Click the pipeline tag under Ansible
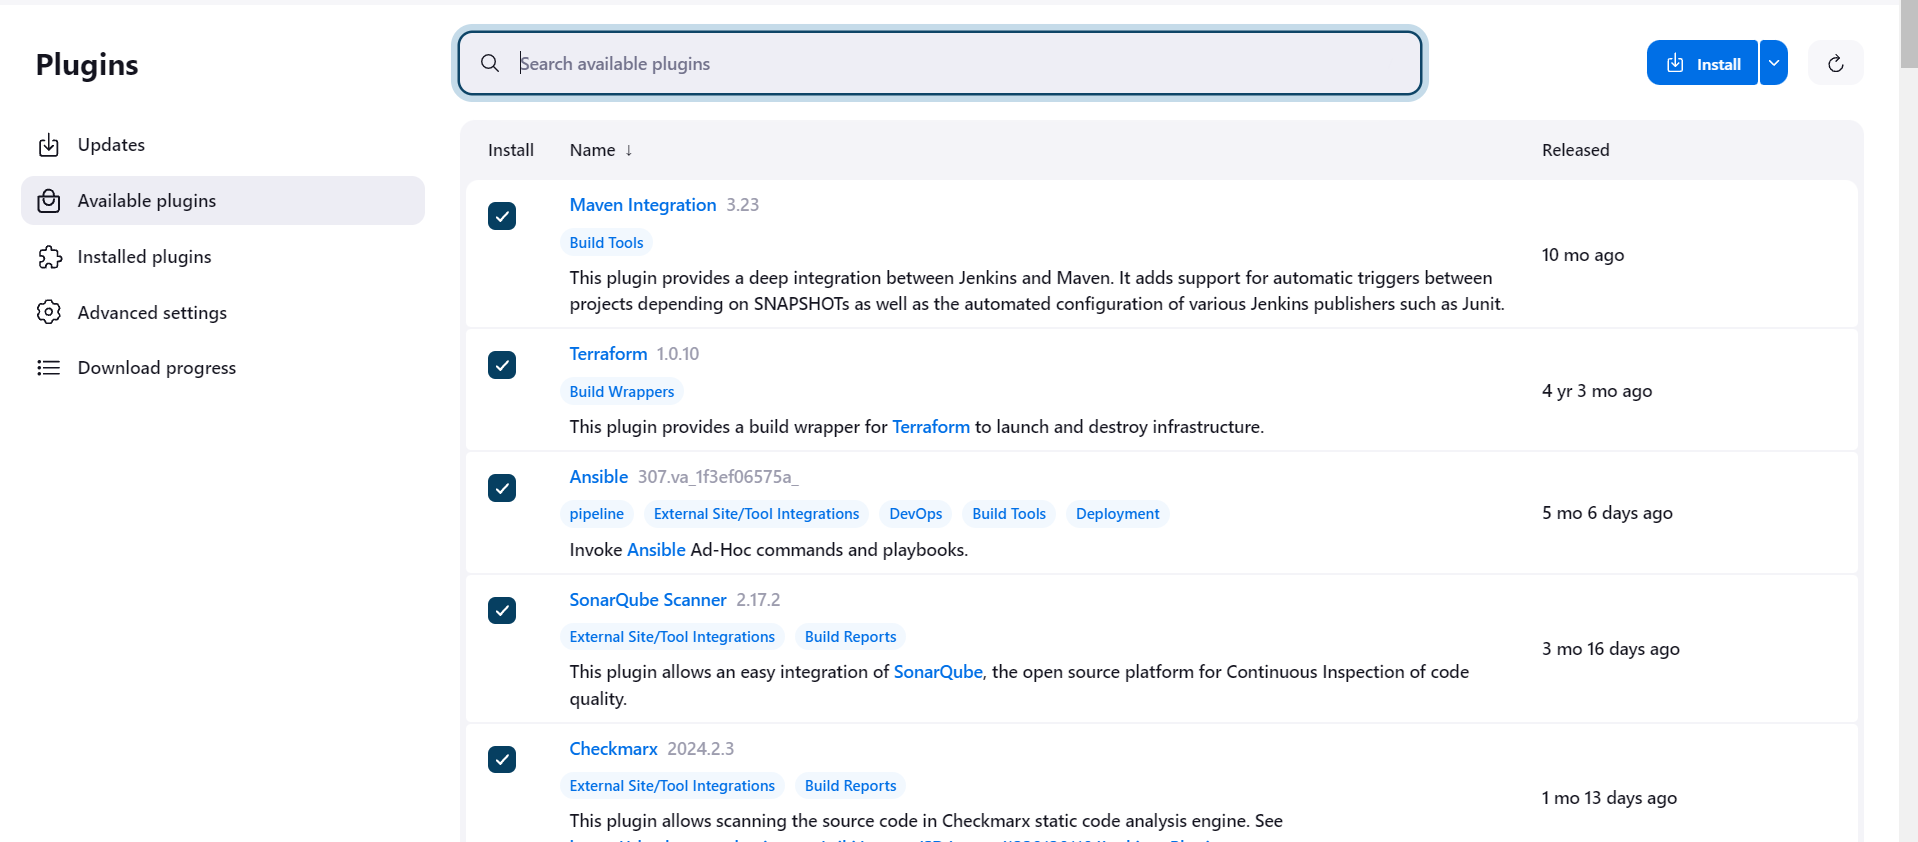Image resolution: width=1918 pixels, height=842 pixels. click(x=597, y=514)
